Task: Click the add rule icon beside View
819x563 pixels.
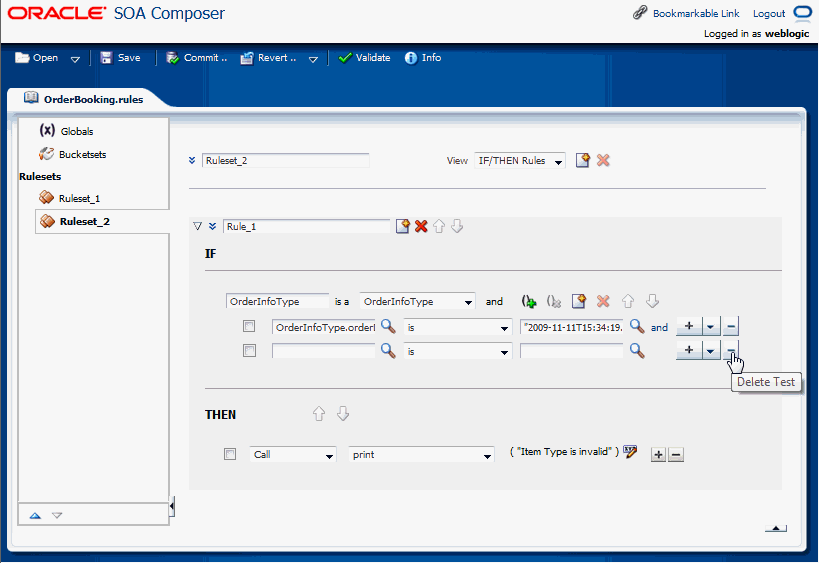Action: click(x=582, y=160)
